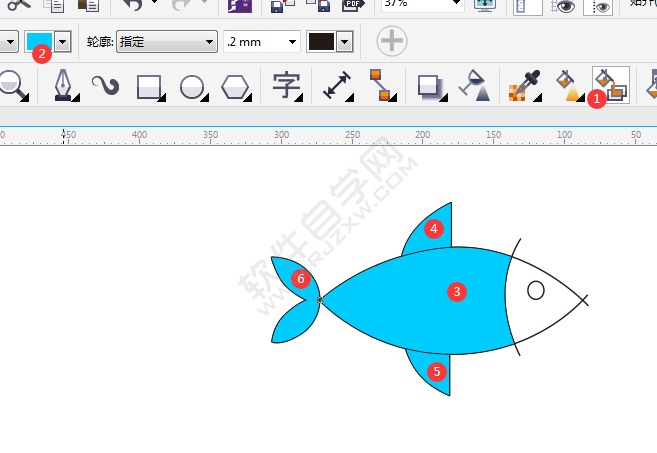Click the cyan fill color swatch
This screenshot has height=453, width=657.
(x=39, y=42)
